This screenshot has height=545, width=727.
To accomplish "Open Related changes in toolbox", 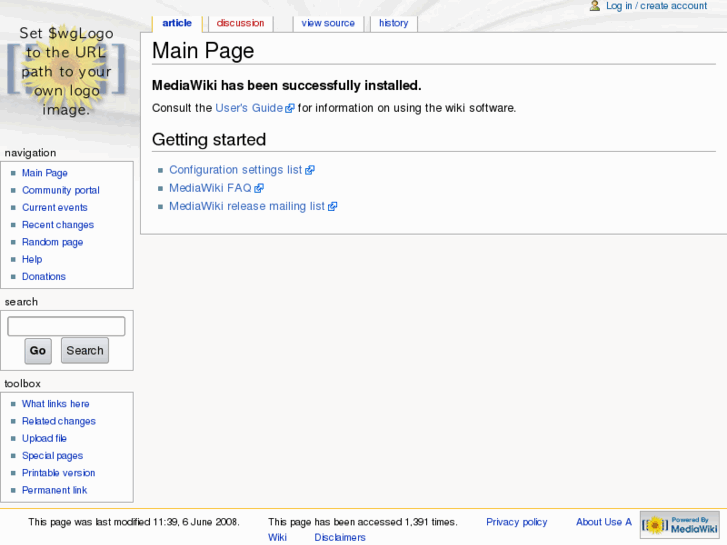I will coord(59,421).
